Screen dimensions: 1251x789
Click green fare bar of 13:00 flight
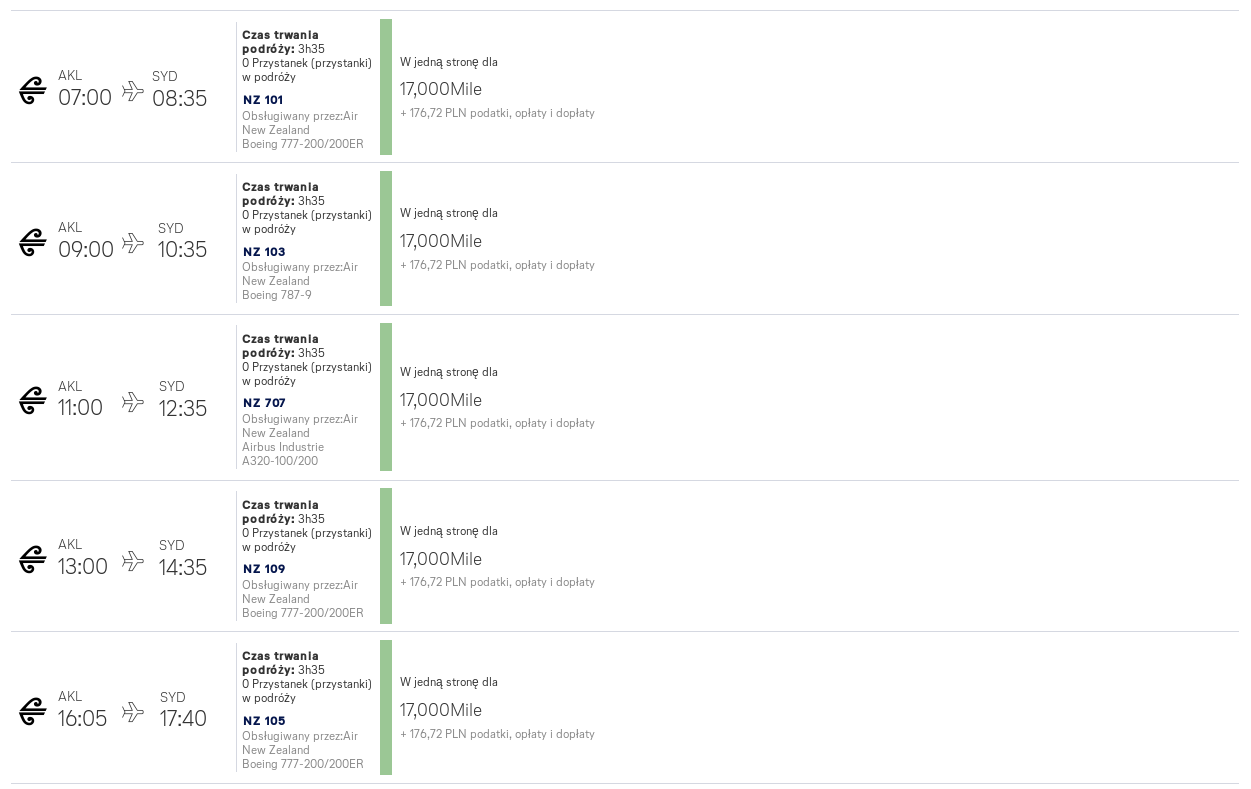tap(386, 556)
